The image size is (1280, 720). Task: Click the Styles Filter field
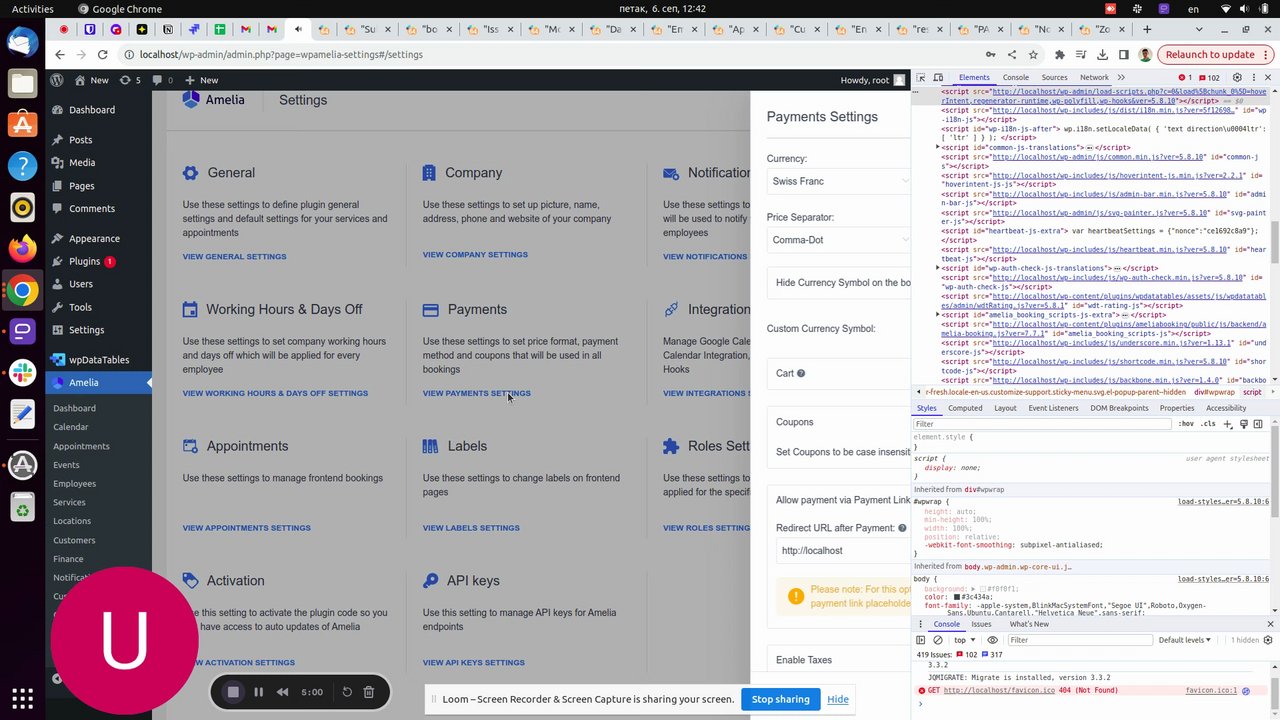(1042, 424)
